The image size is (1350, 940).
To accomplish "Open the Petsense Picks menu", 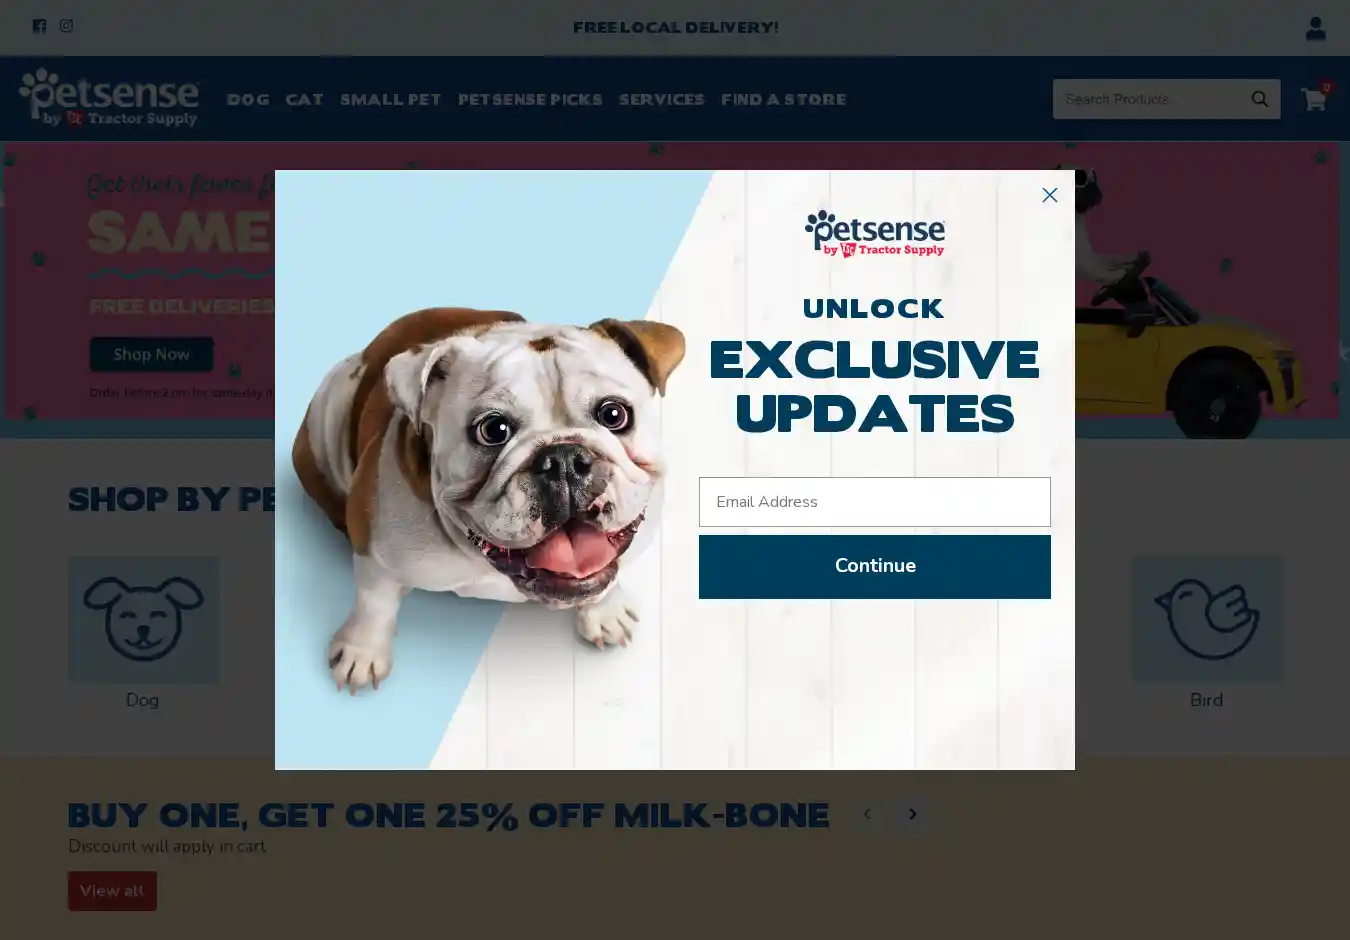I will pos(530,99).
